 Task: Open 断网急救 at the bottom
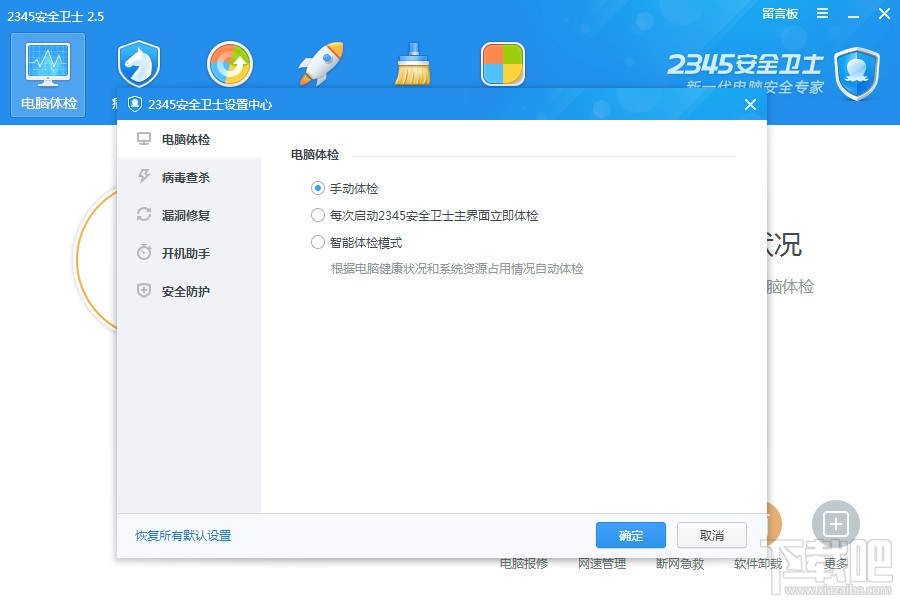click(x=680, y=563)
